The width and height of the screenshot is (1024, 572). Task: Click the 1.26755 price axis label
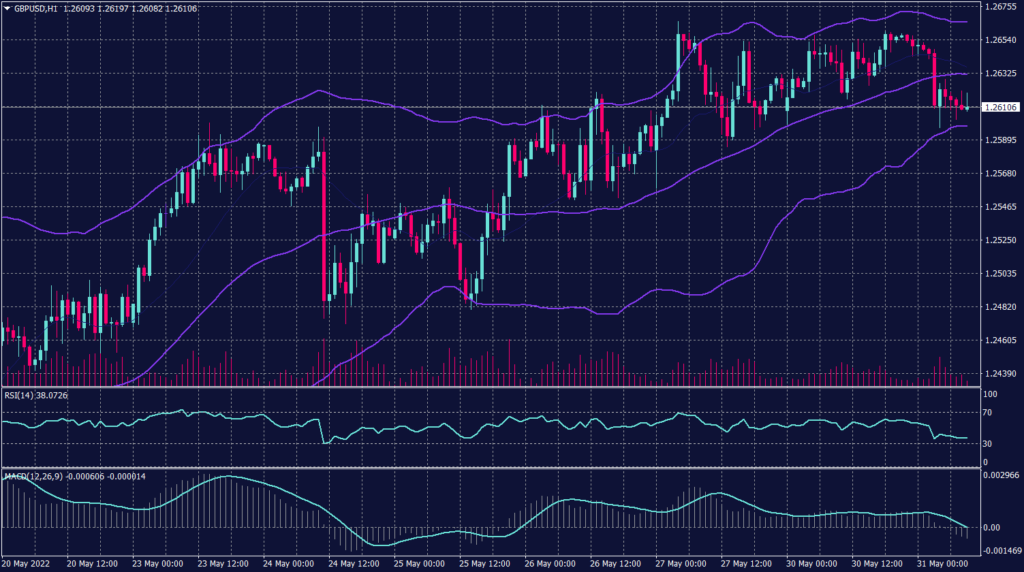(x=998, y=6)
